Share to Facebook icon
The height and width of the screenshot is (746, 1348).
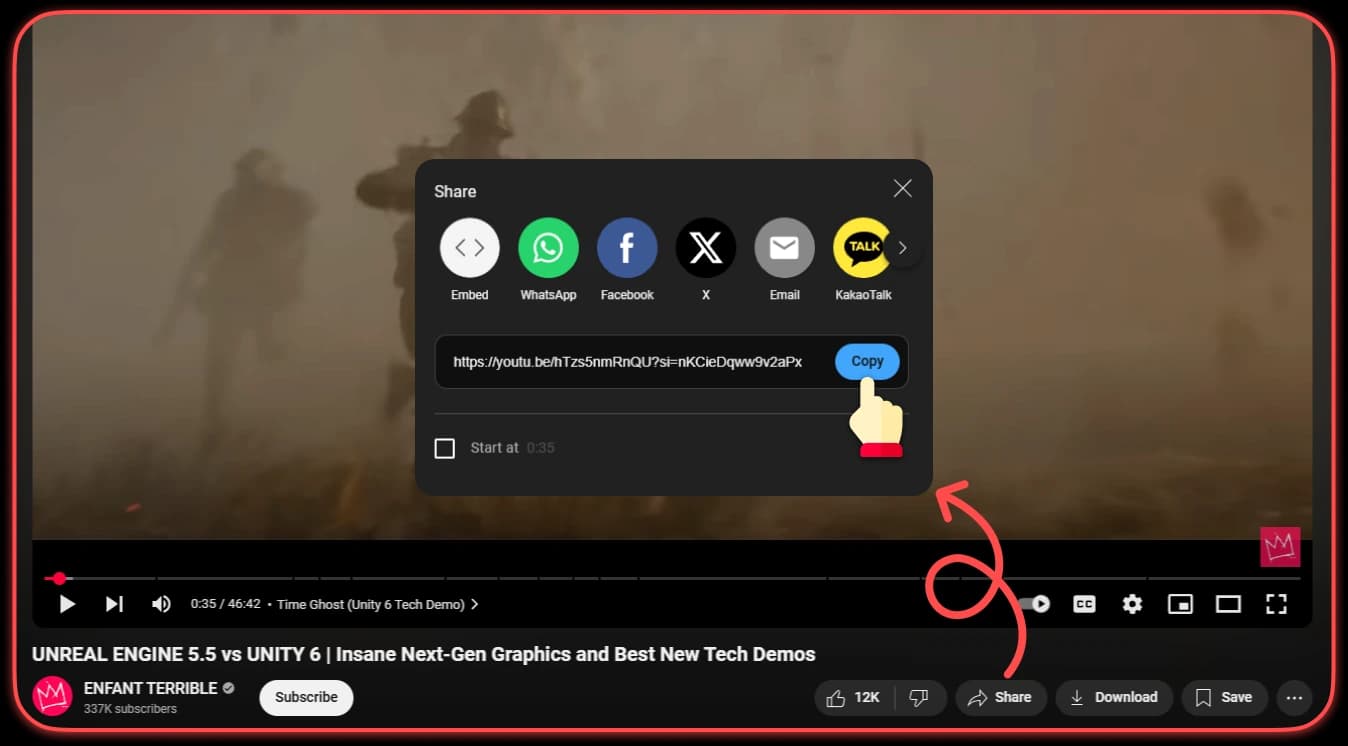click(627, 248)
